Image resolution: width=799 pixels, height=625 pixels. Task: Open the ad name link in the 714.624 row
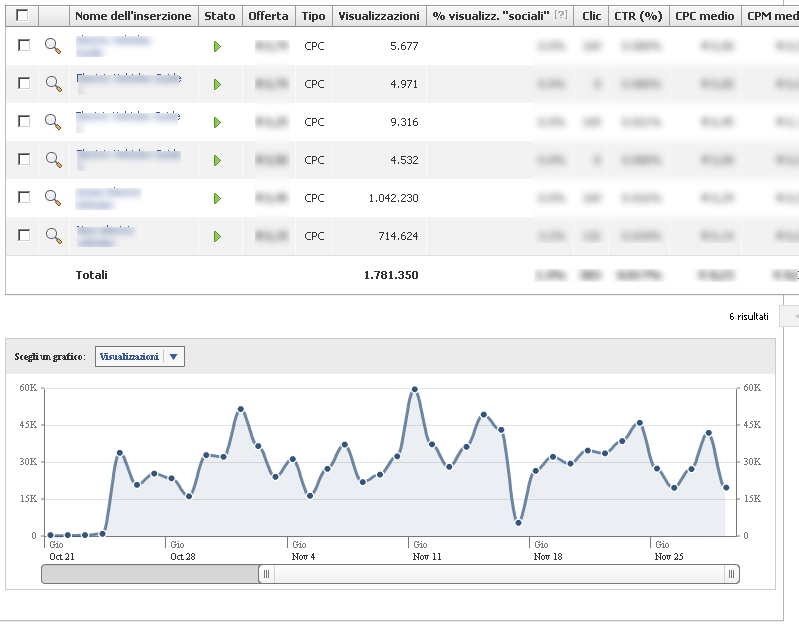point(105,236)
